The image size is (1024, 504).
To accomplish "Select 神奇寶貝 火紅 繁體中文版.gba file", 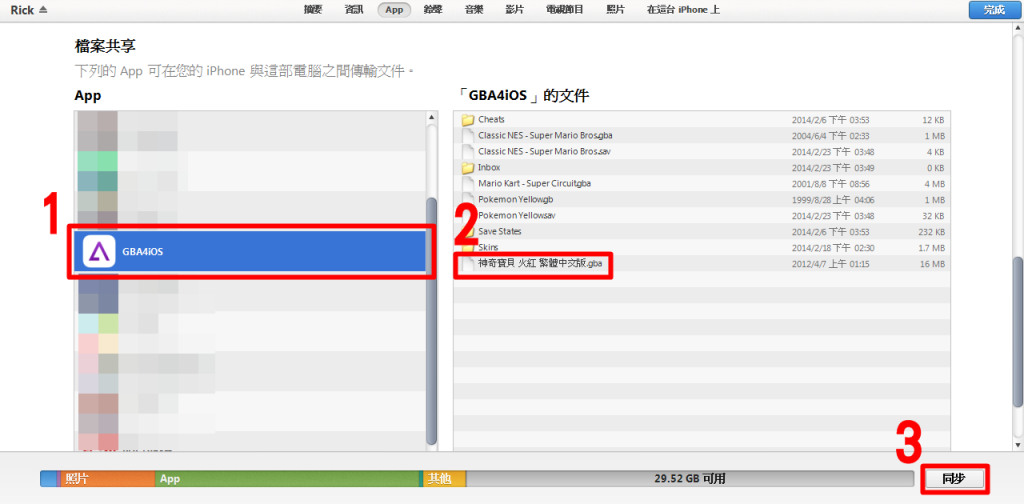I will pos(701,264).
